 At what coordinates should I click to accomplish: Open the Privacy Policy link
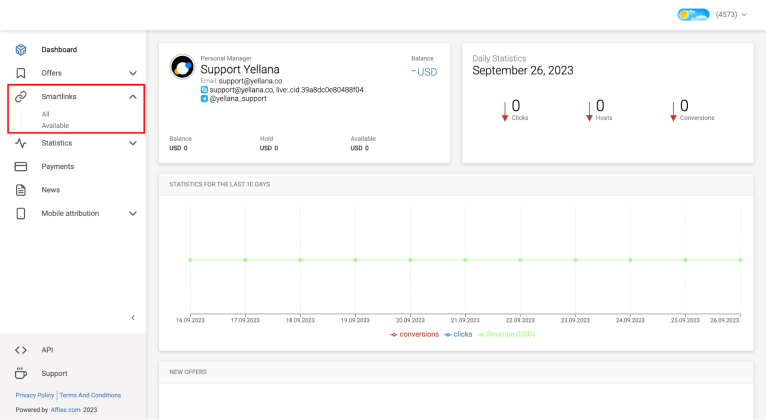(x=35, y=395)
